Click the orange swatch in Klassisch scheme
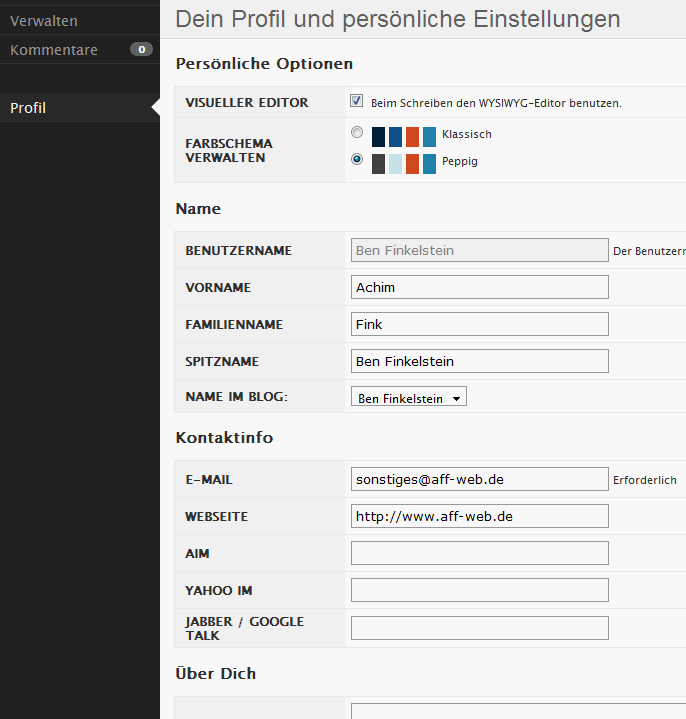686x719 pixels. click(412, 137)
